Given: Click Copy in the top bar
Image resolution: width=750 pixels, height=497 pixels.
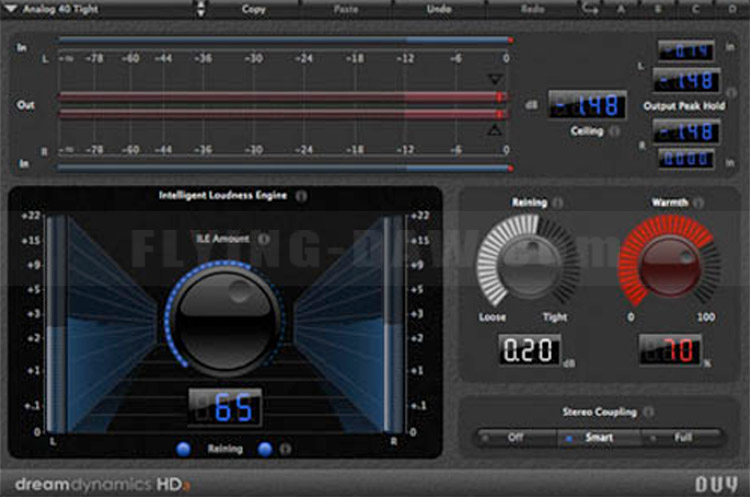Looking at the screenshot, I should 254,9.
